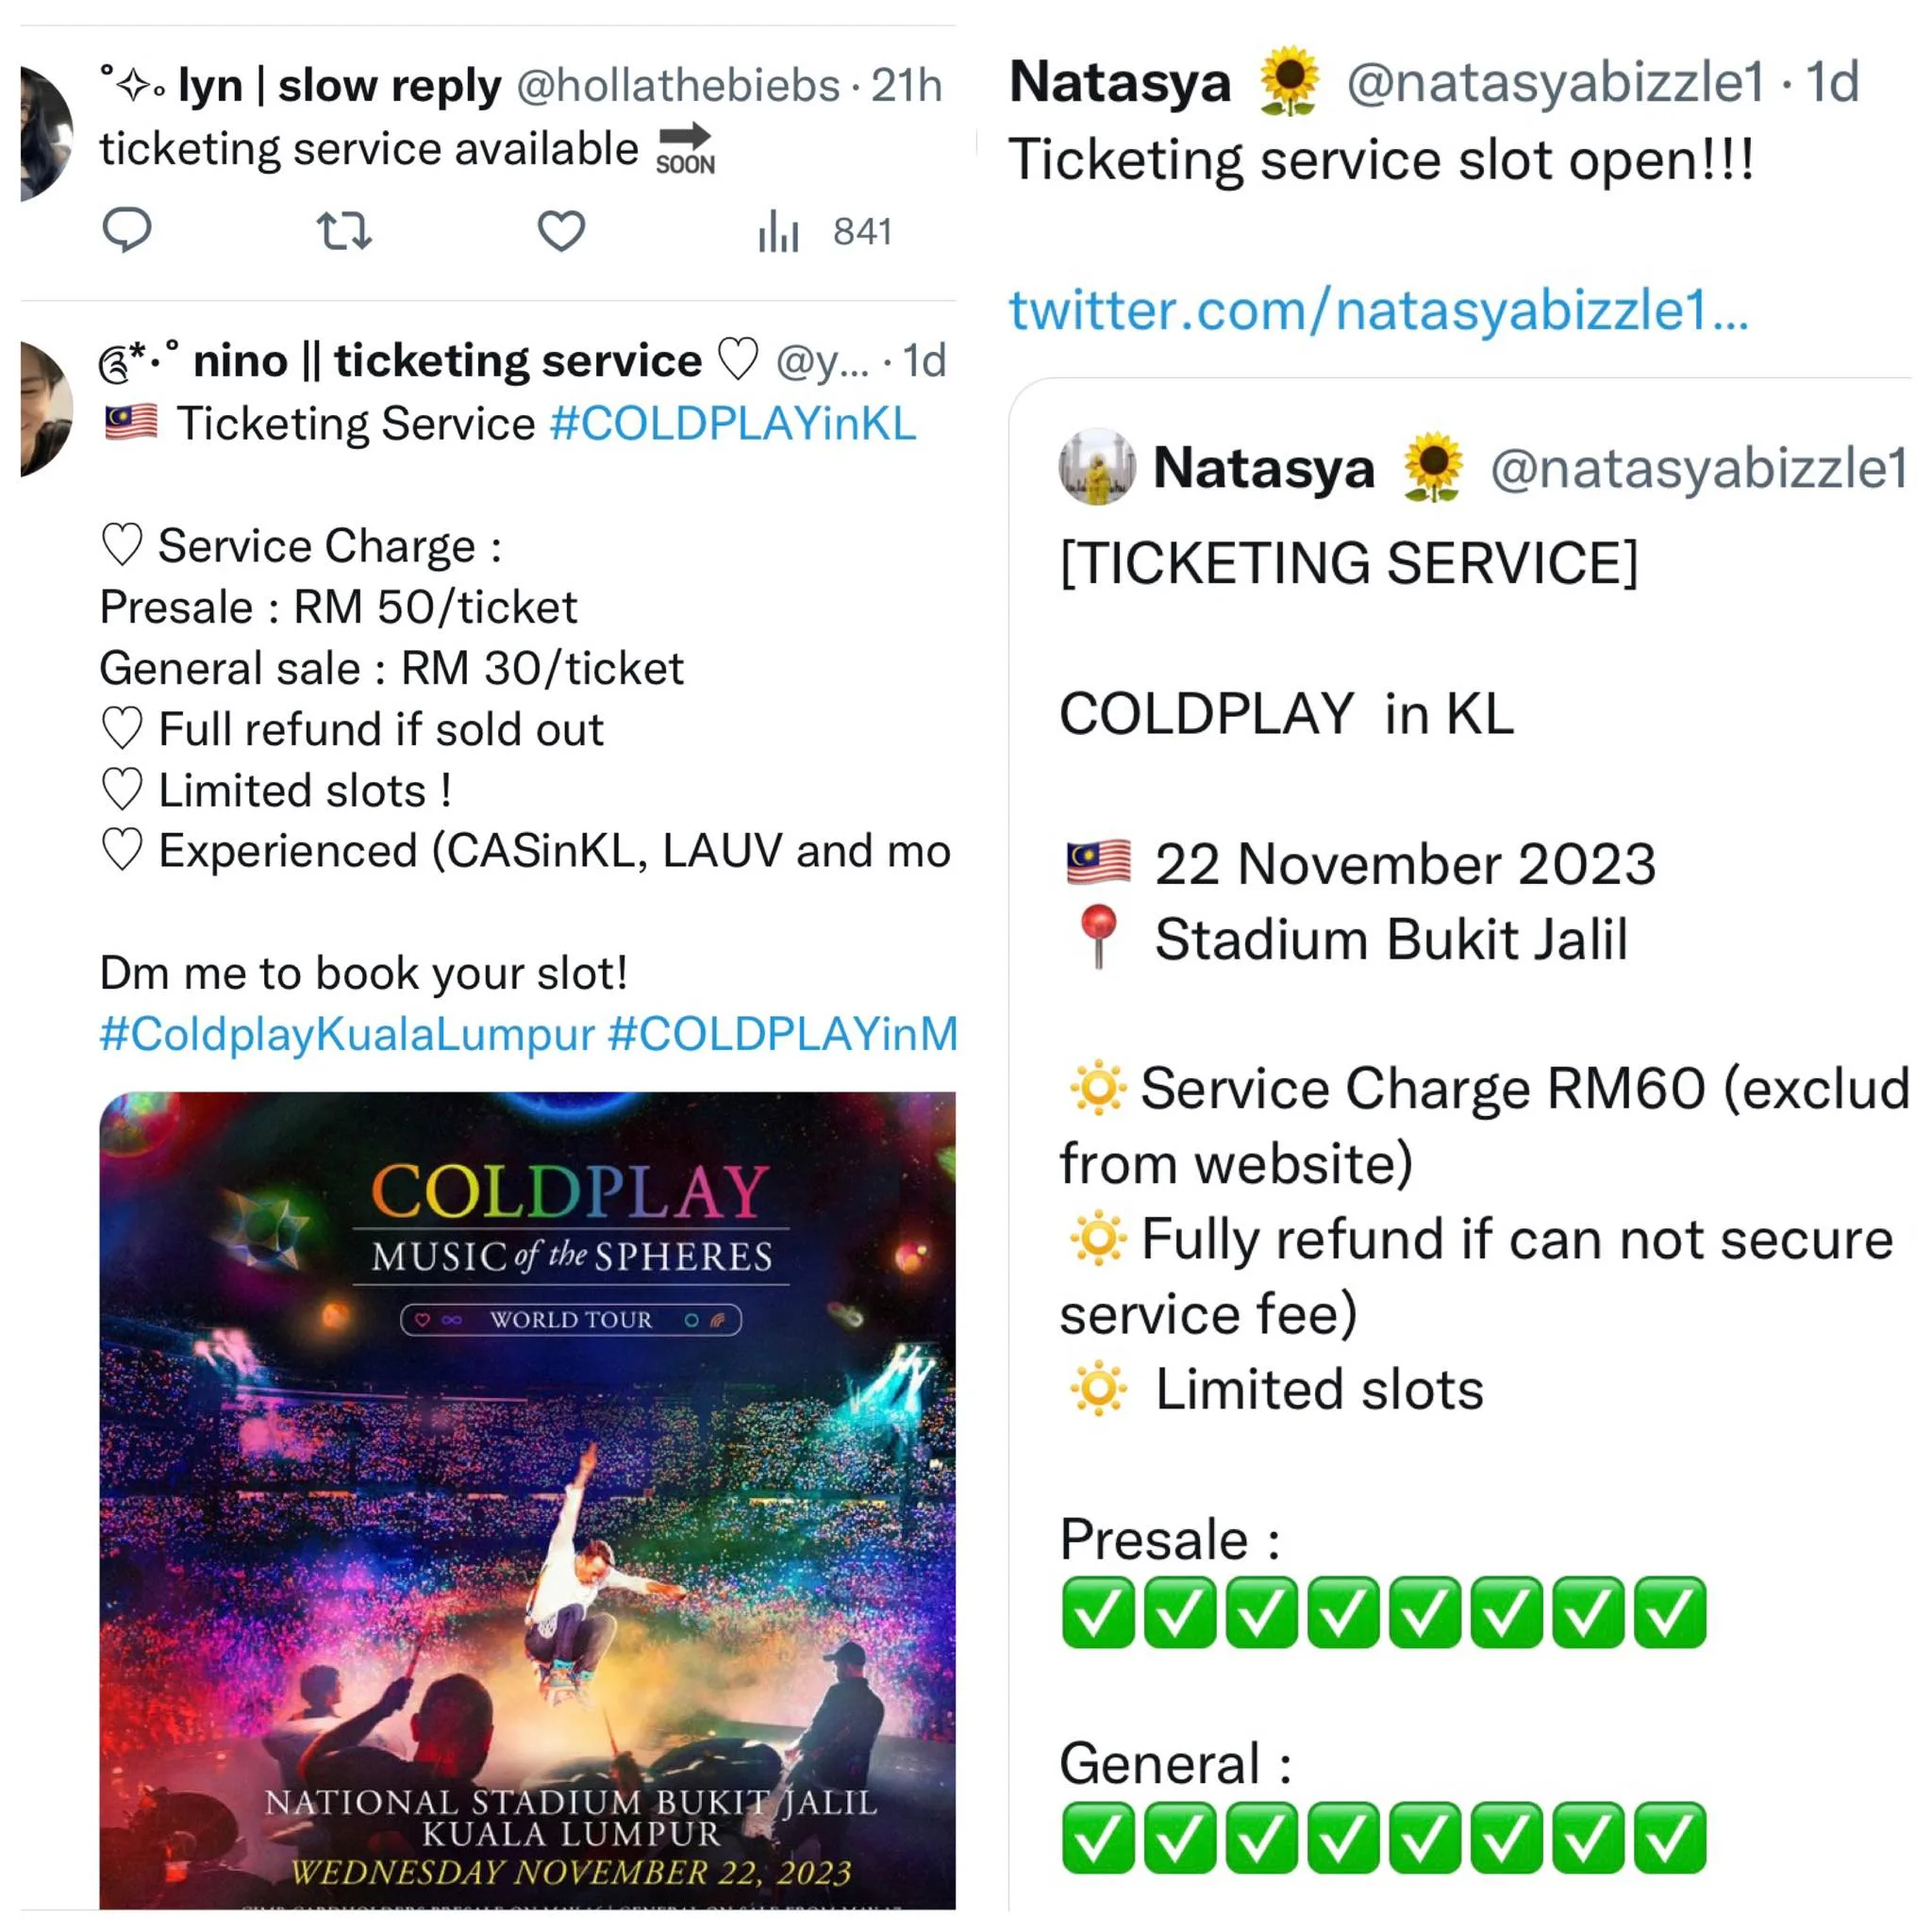Open the #ColdplayKualaLumpur hashtag
Image resolution: width=1932 pixels, height=1932 pixels.
(x=347, y=1034)
